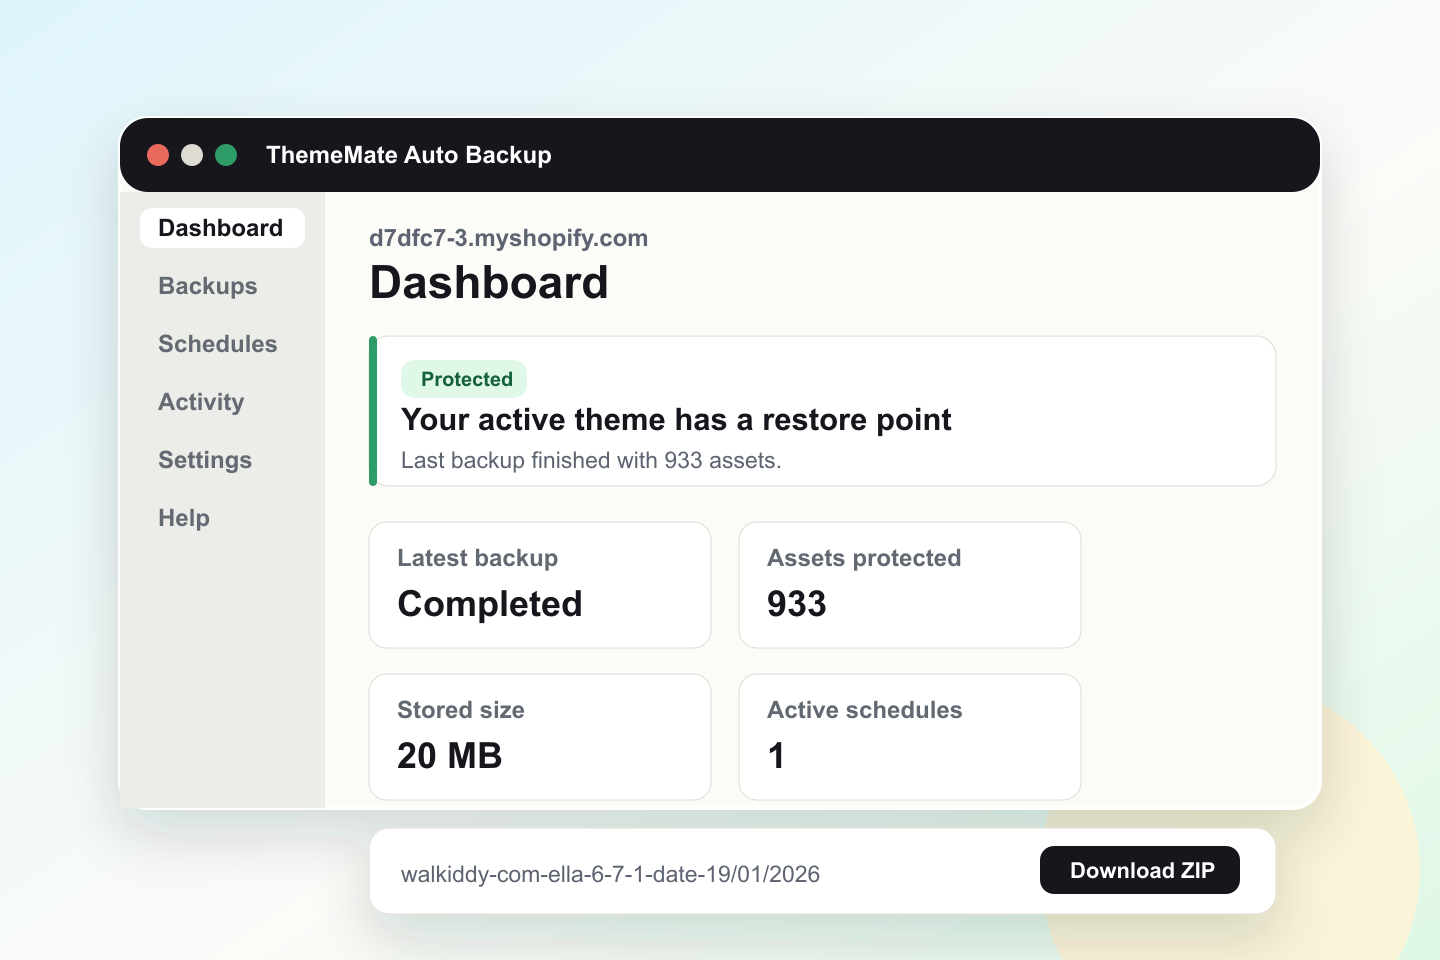Select the Stored size 20 MB card
Image resolution: width=1440 pixels, height=960 pixels.
pyautogui.click(x=540, y=737)
